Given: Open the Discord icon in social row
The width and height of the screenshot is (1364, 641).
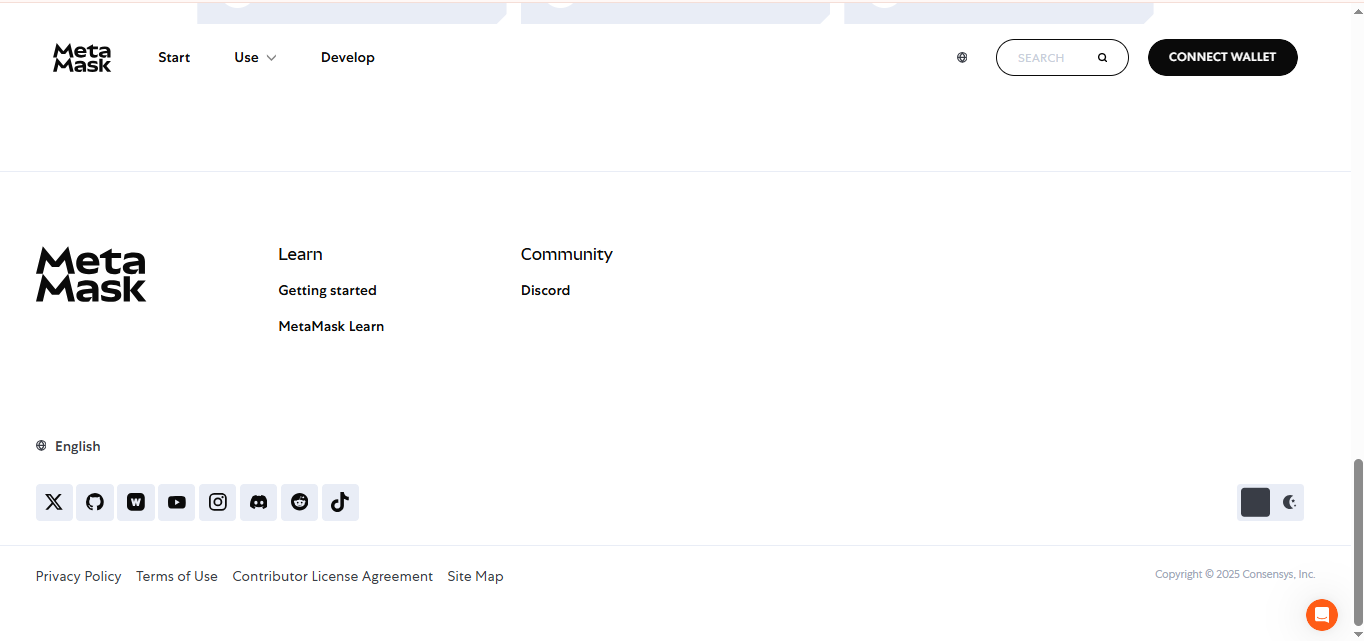Looking at the screenshot, I should pos(259,502).
